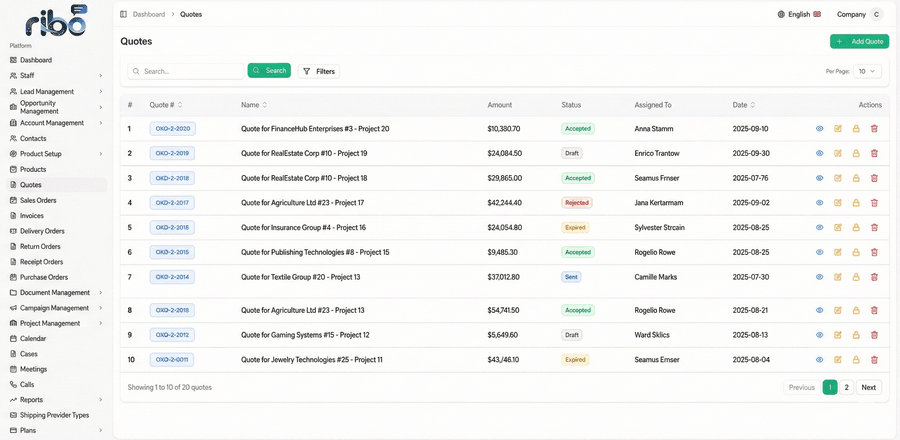Click quote number badge OKO-2-2020
Image resolution: width=900 pixels, height=440 pixels.
click(x=172, y=129)
